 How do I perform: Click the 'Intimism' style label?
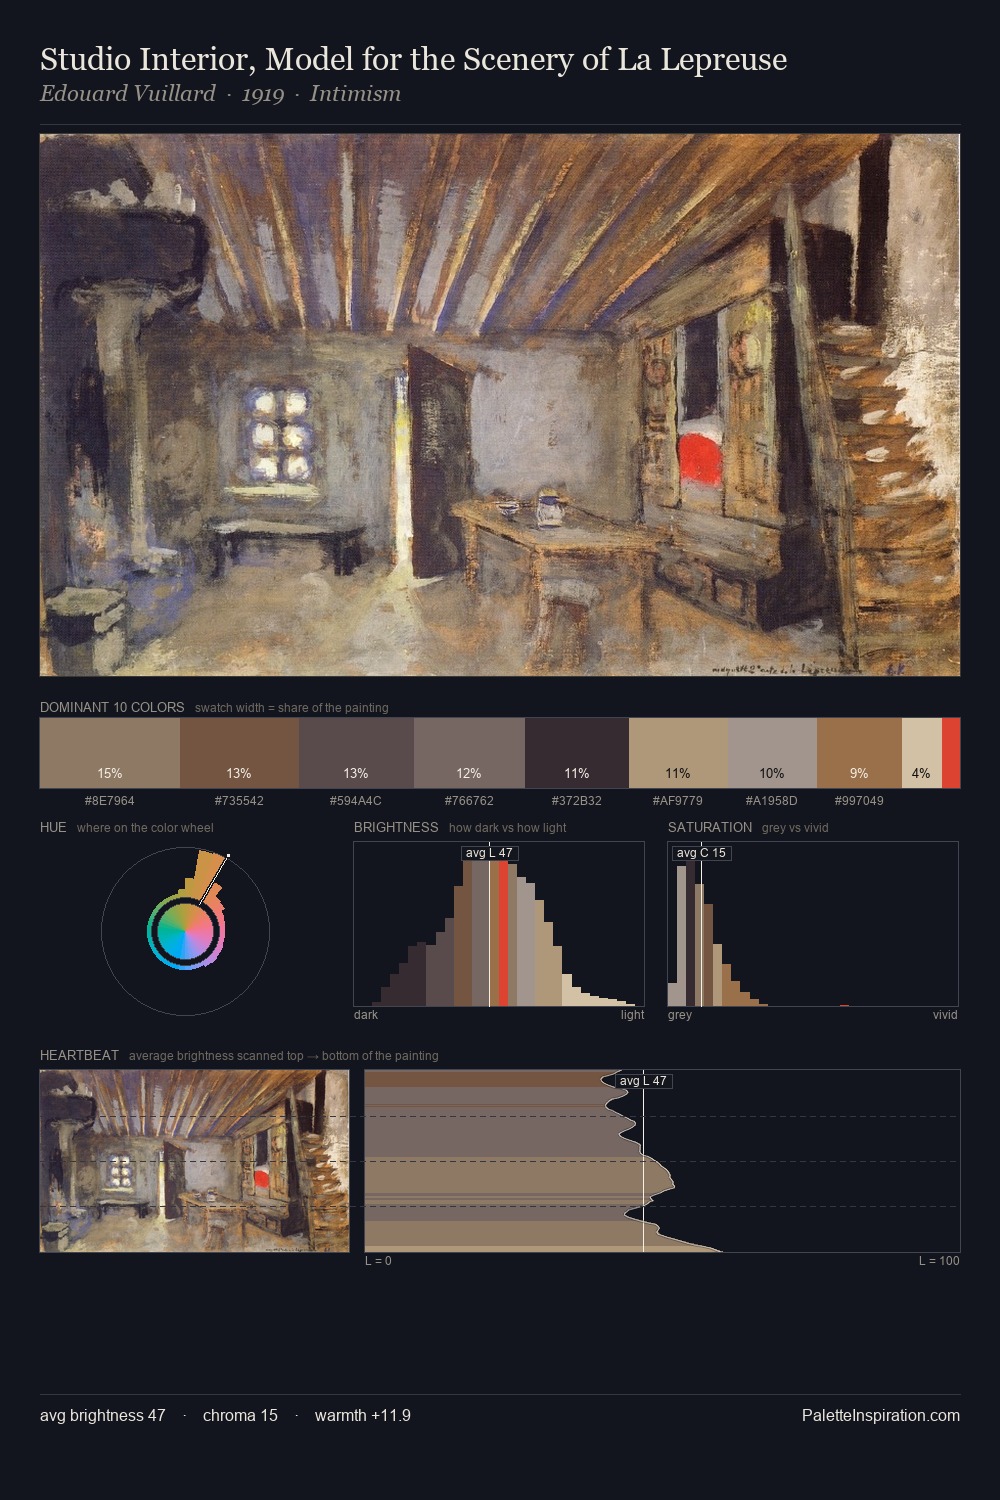355,94
